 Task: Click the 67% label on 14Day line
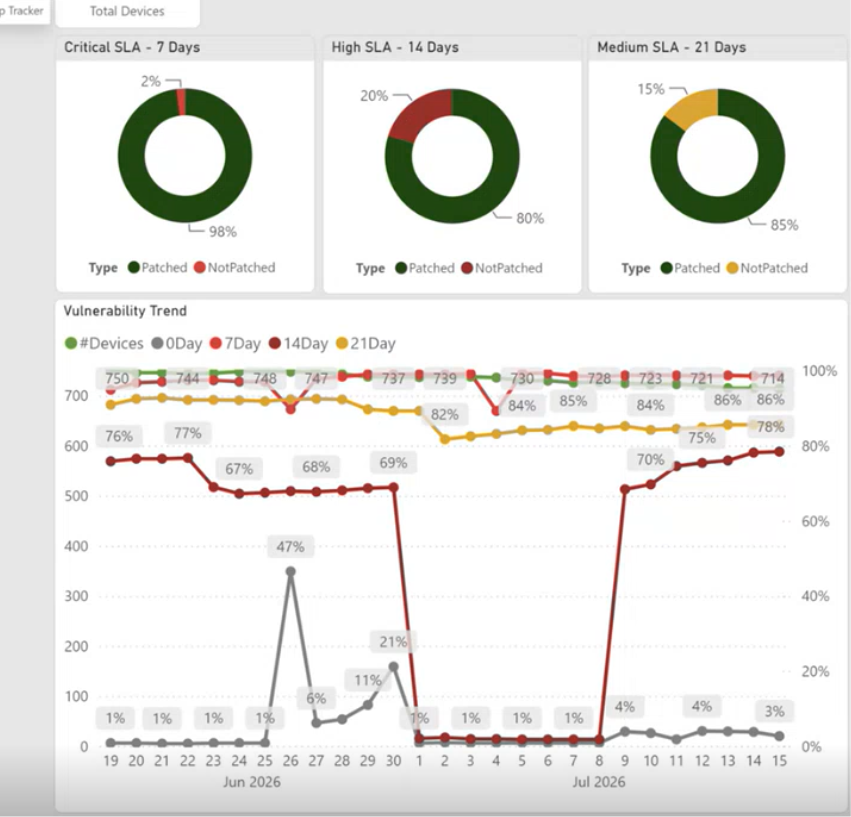(x=239, y=468)
